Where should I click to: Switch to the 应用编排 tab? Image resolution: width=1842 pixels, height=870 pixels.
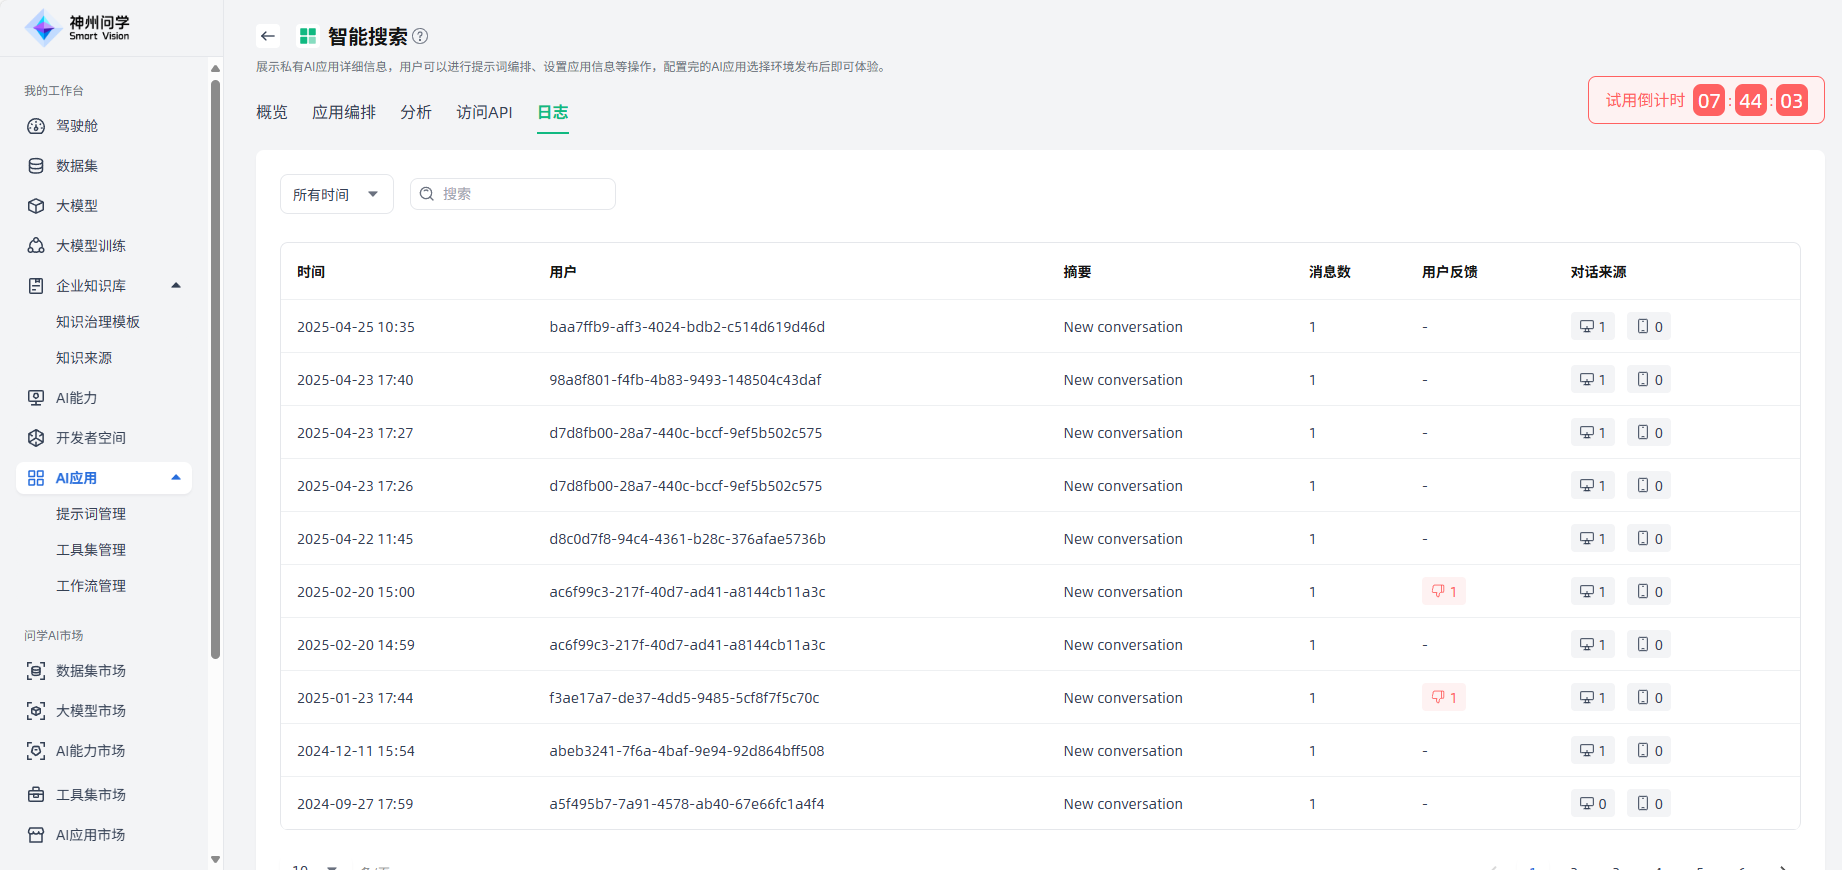[344, 112]
